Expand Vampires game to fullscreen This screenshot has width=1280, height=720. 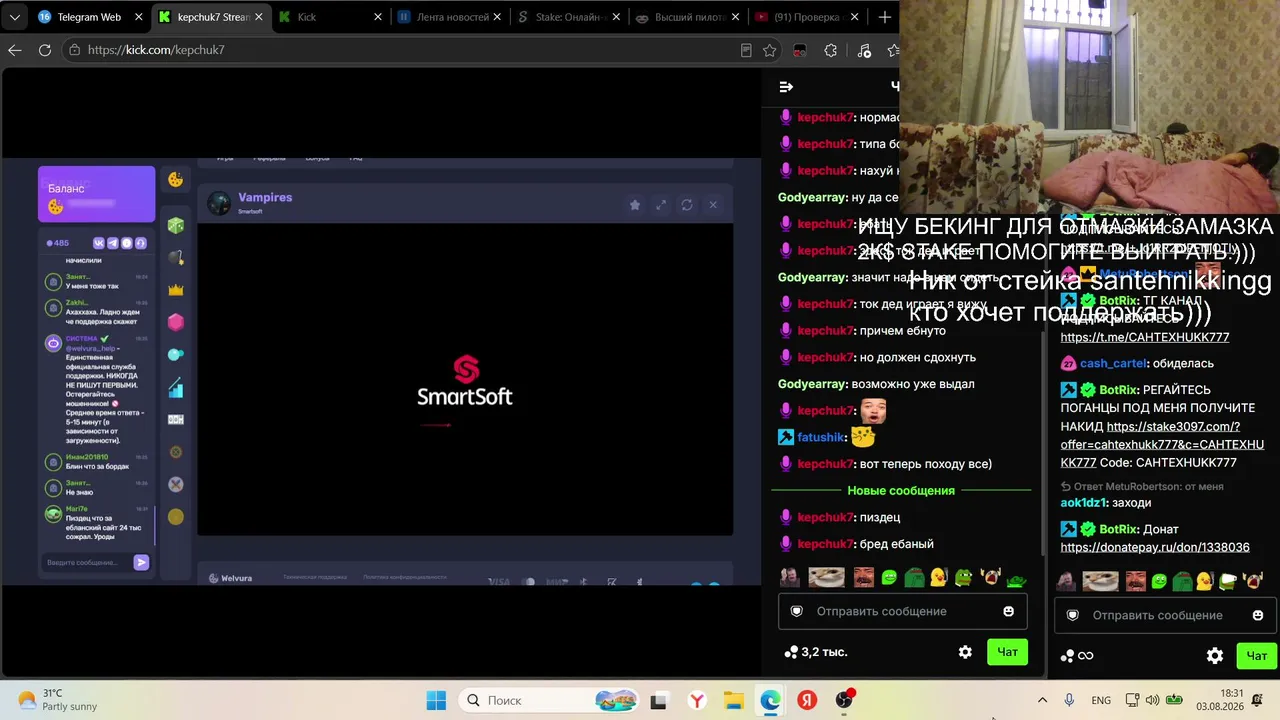(x=660, y=205)
